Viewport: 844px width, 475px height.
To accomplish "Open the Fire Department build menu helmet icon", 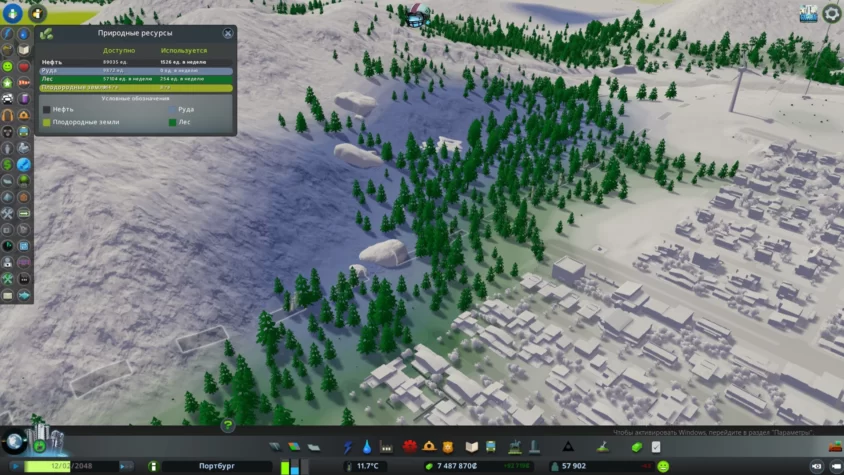I will point(429,447).
